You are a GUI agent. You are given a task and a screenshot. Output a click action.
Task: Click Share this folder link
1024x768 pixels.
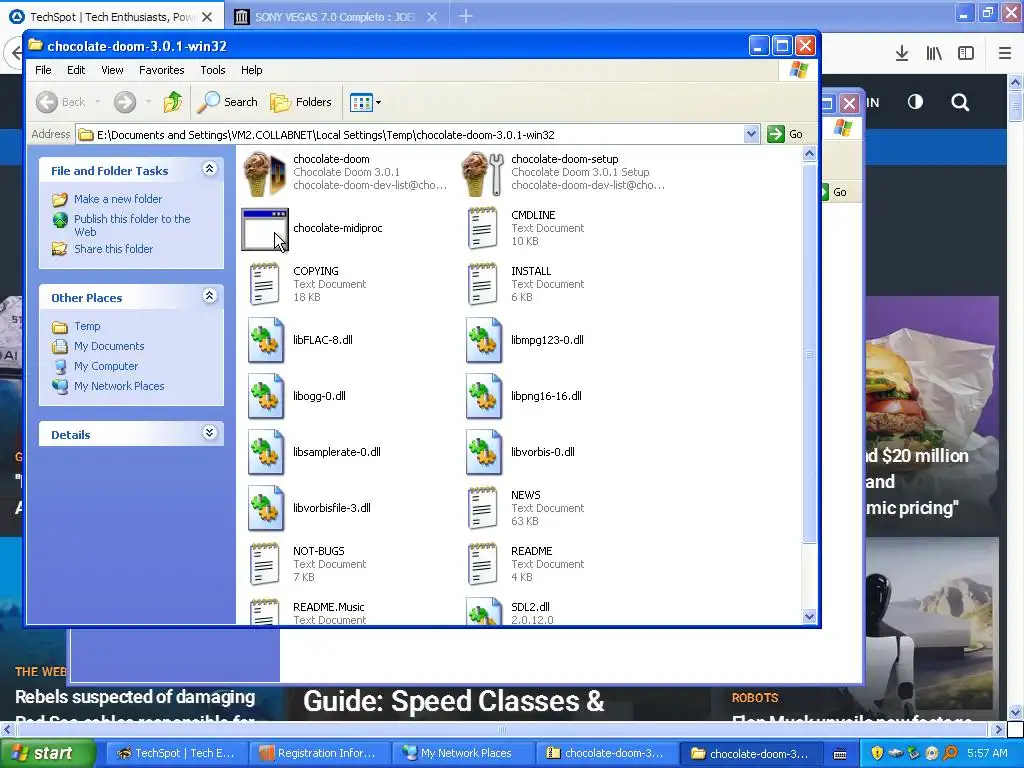[113, 249]
